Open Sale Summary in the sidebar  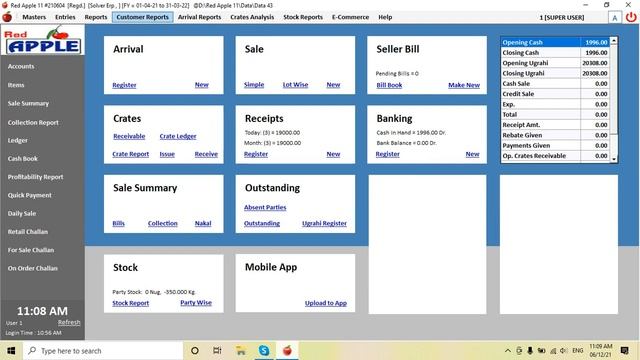point(28,103)
